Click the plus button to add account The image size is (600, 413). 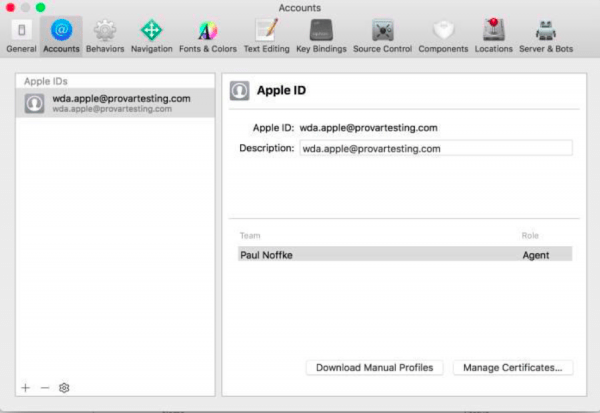(26, 387)
